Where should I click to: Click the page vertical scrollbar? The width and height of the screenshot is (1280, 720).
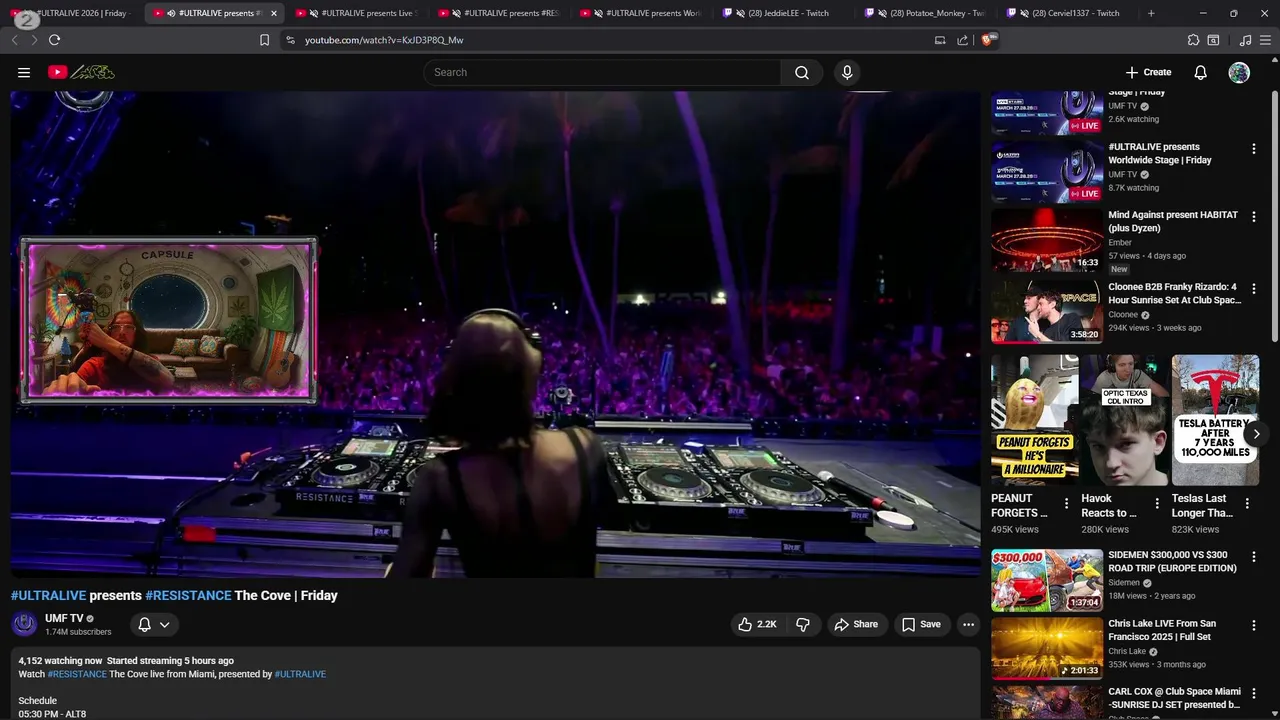(x=1274, y=215)
